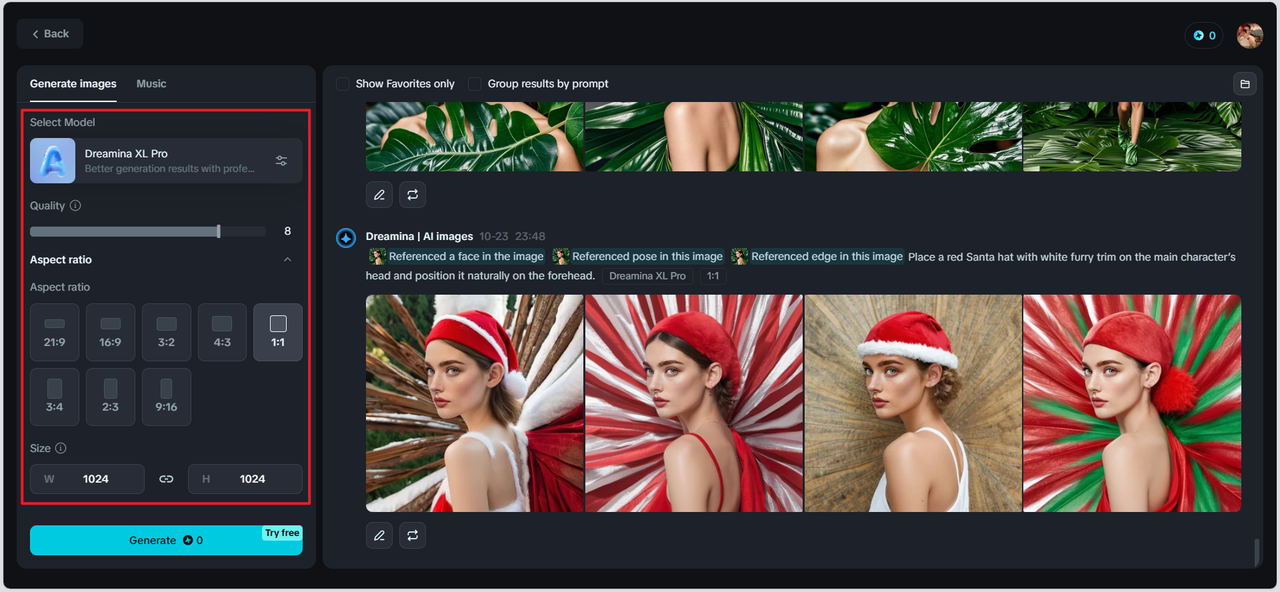Open the assets folder icon at top right

(x=1245, y=84)
